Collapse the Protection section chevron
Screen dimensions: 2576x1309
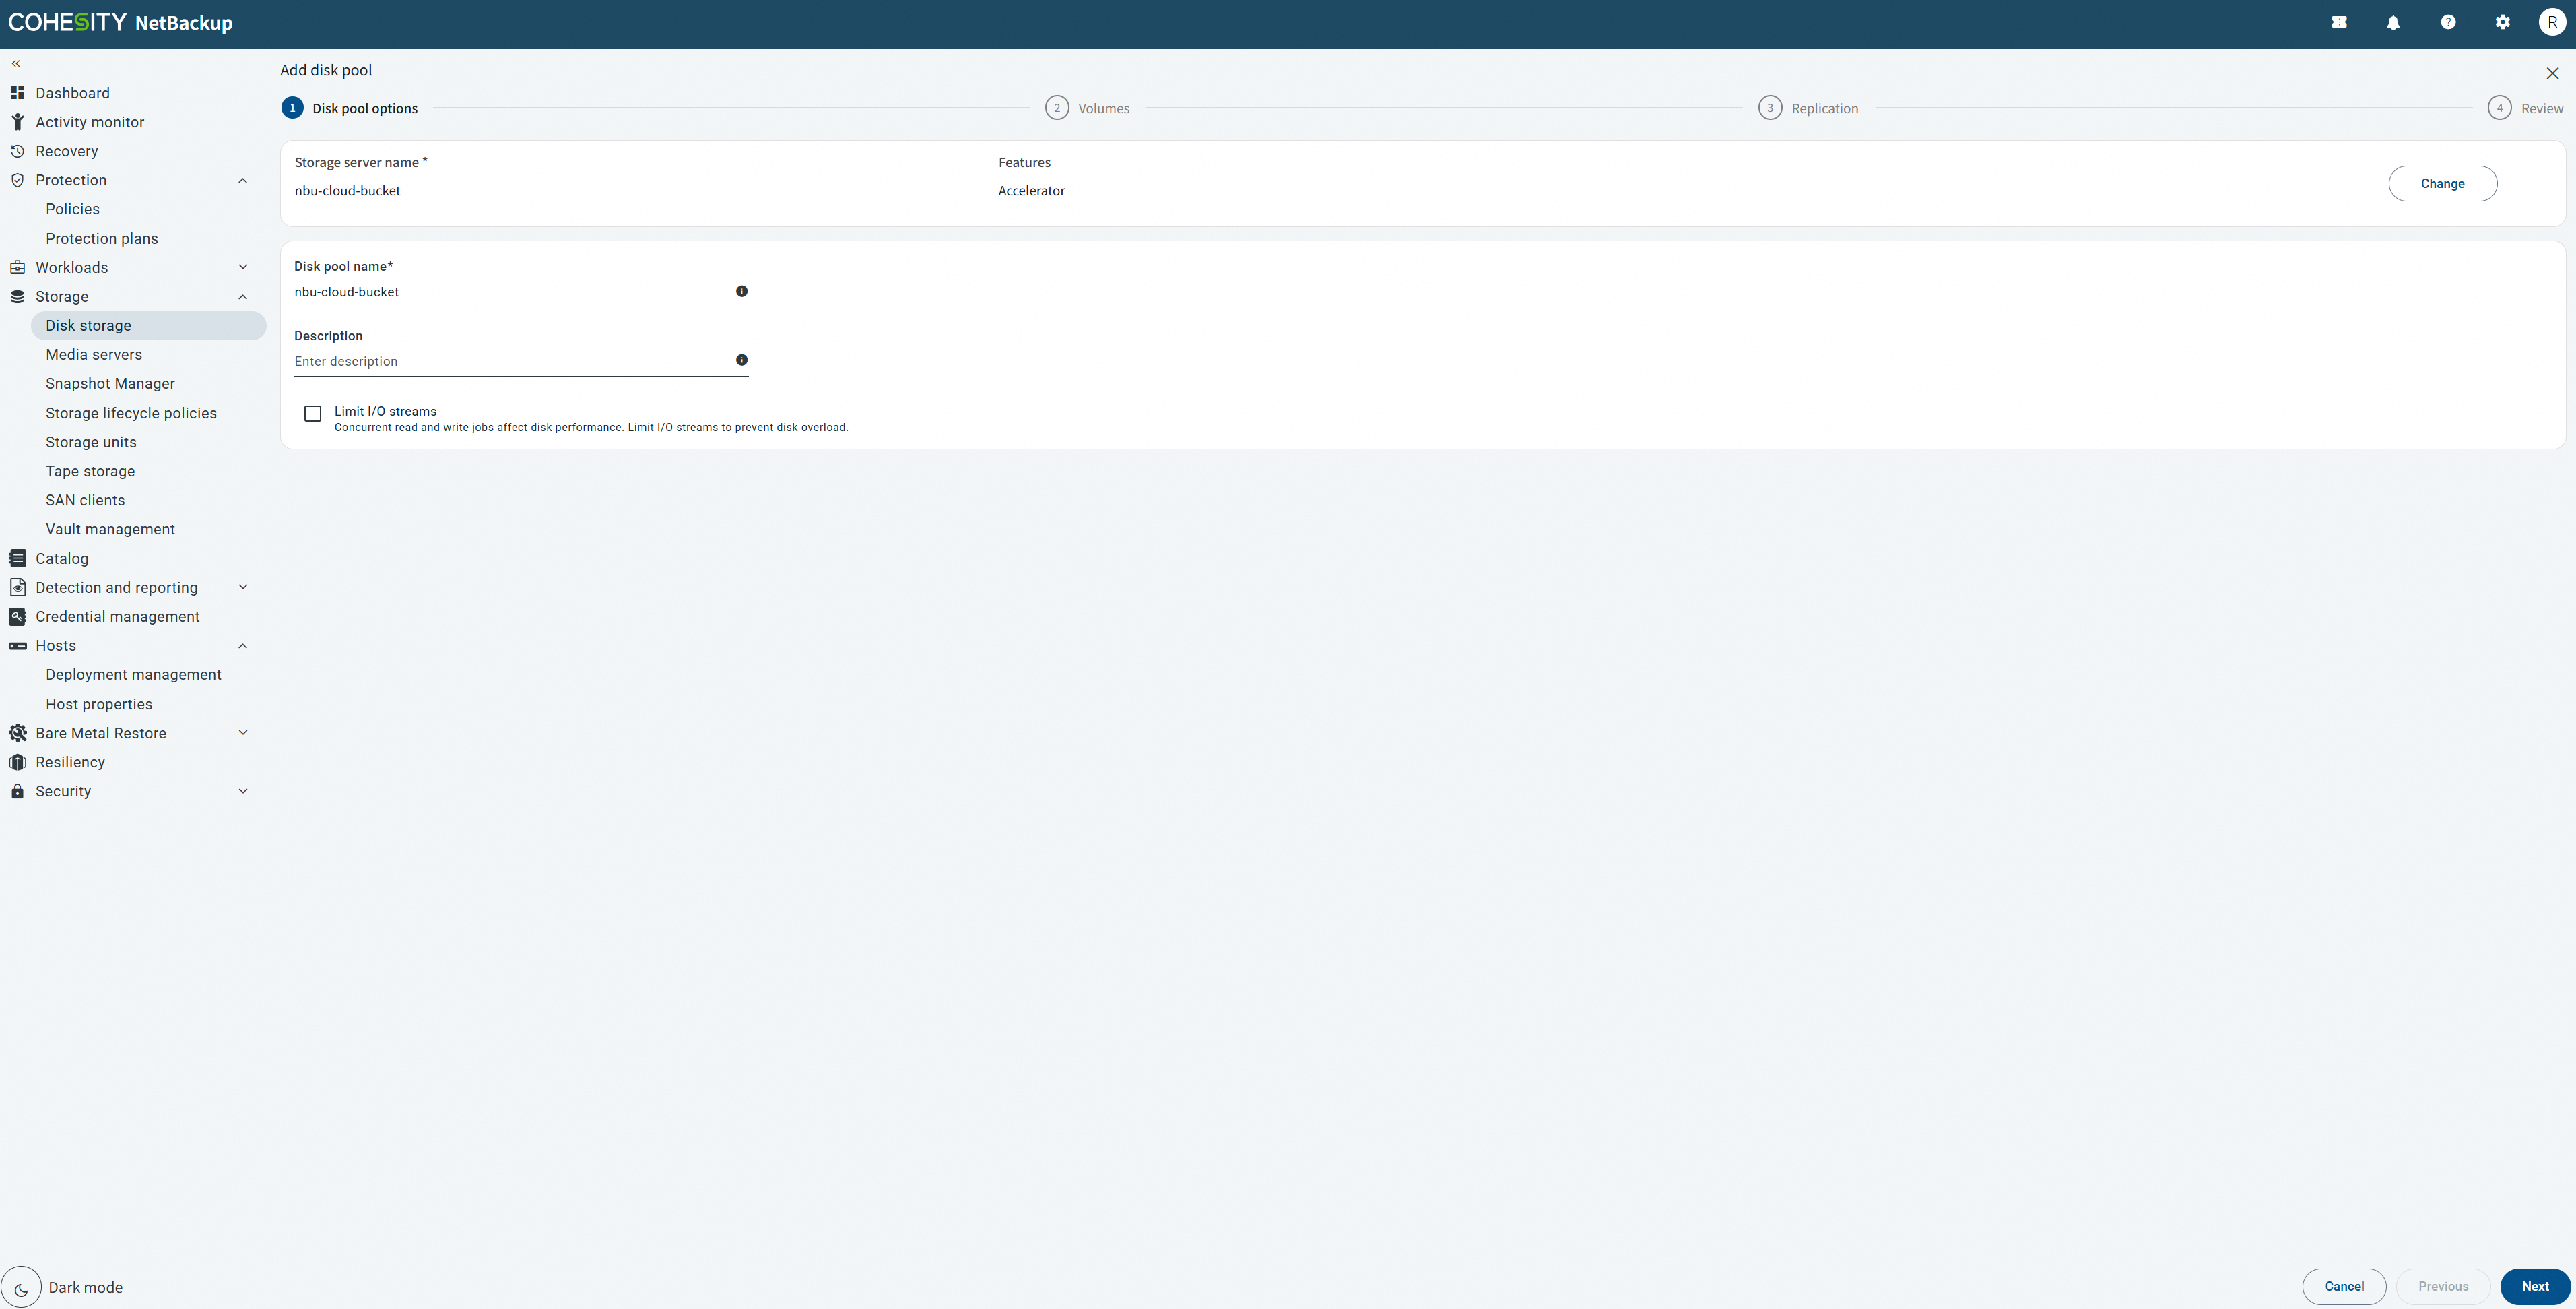pos(243,180)
